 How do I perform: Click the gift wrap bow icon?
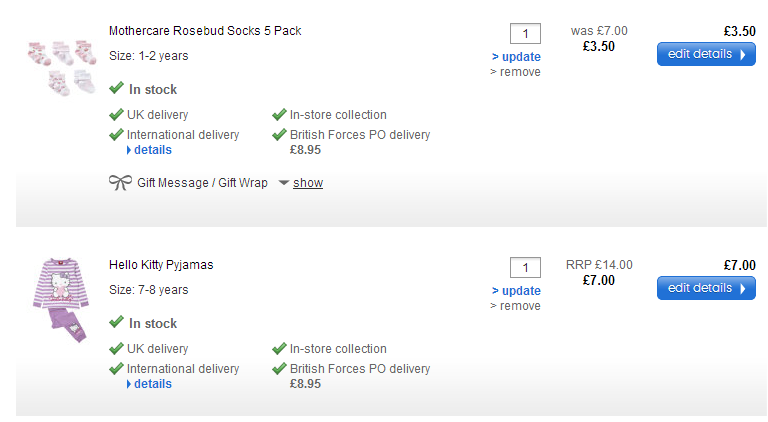click(x=120, y=183)
